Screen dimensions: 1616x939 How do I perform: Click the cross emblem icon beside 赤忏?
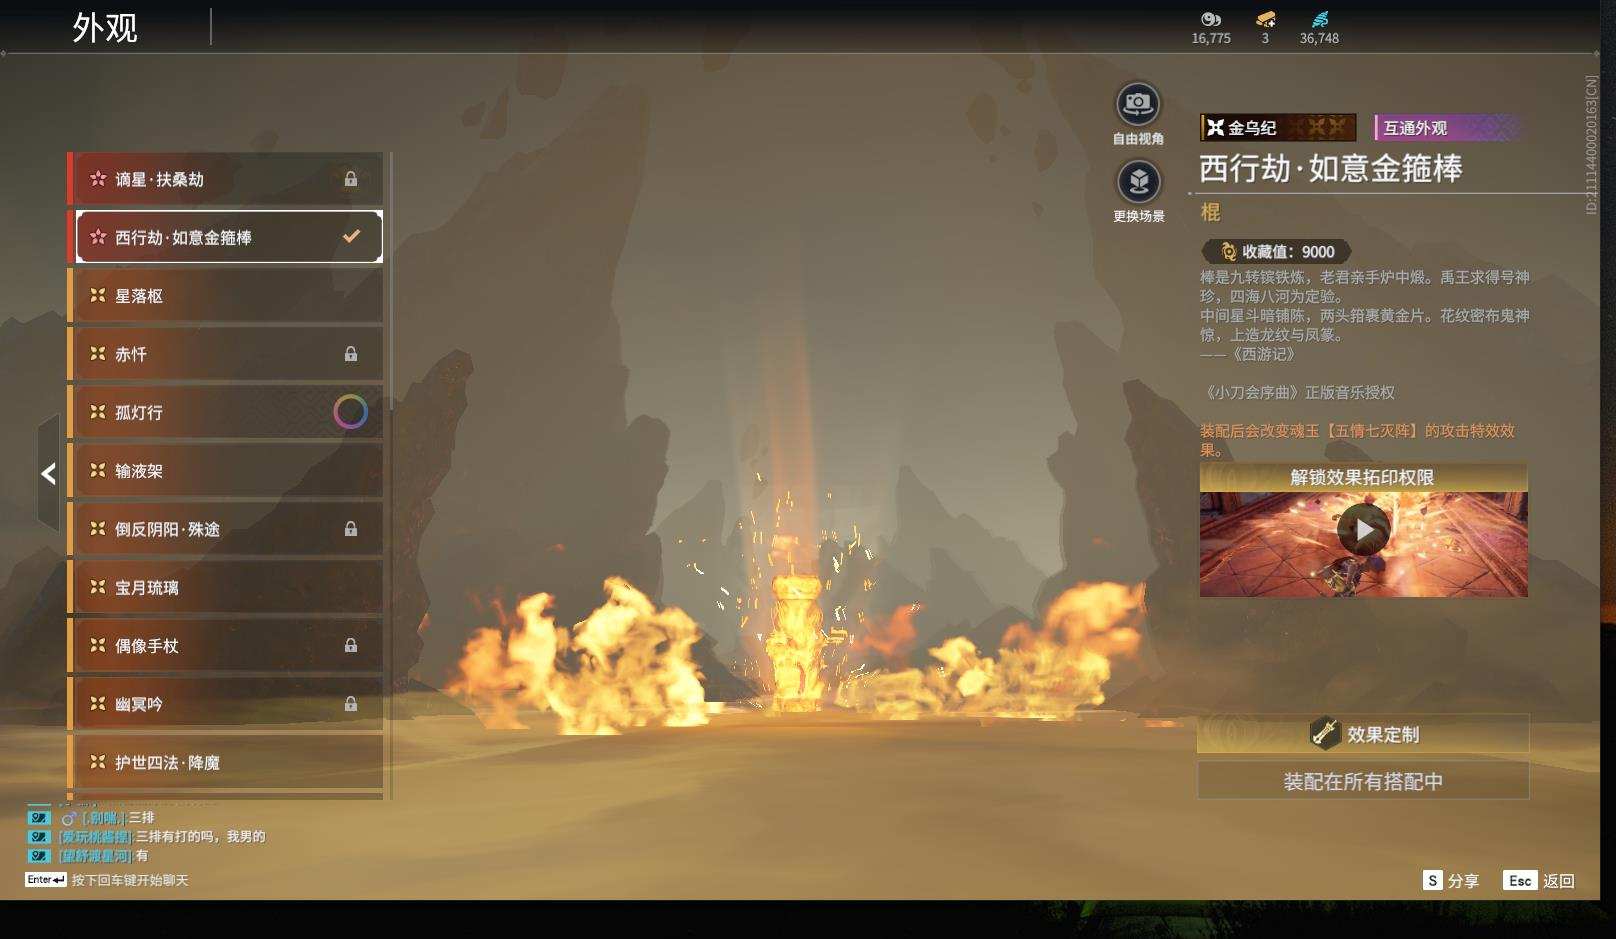pos(98,354)
